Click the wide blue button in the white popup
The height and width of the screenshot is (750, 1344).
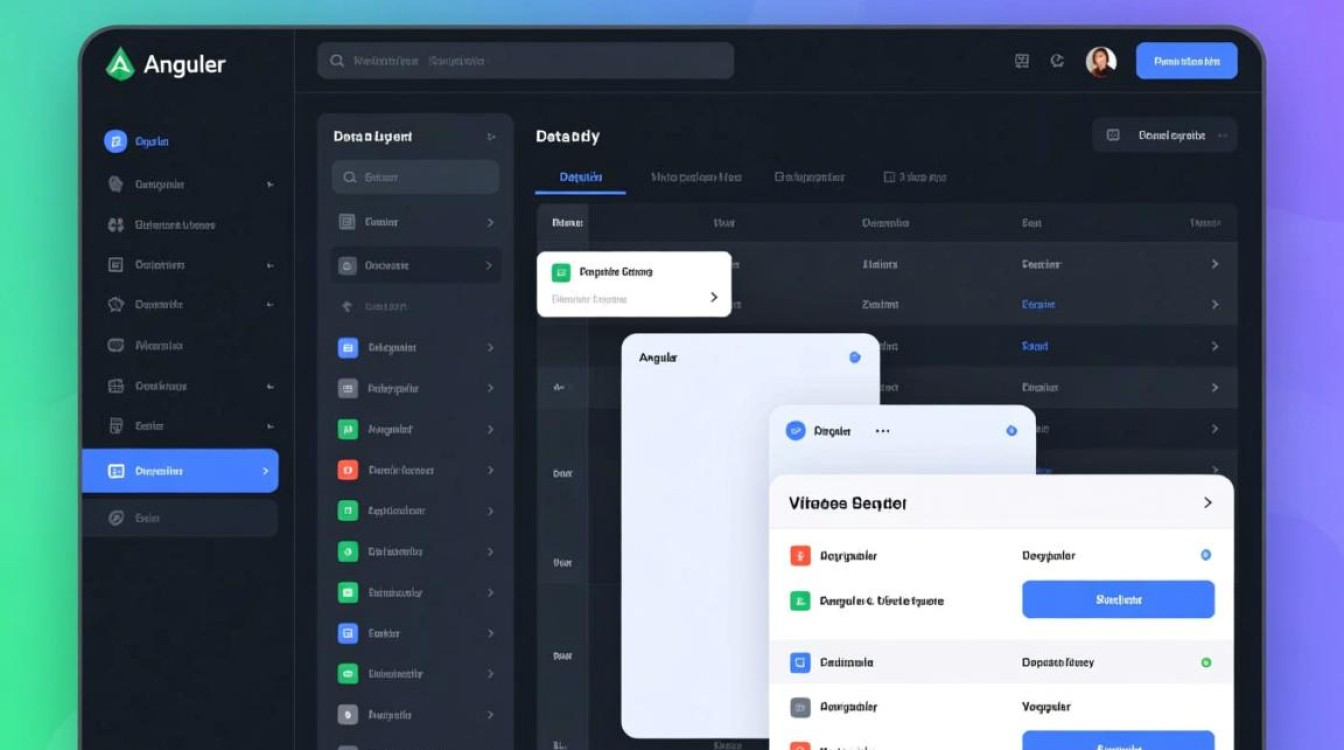[1118, 600]
